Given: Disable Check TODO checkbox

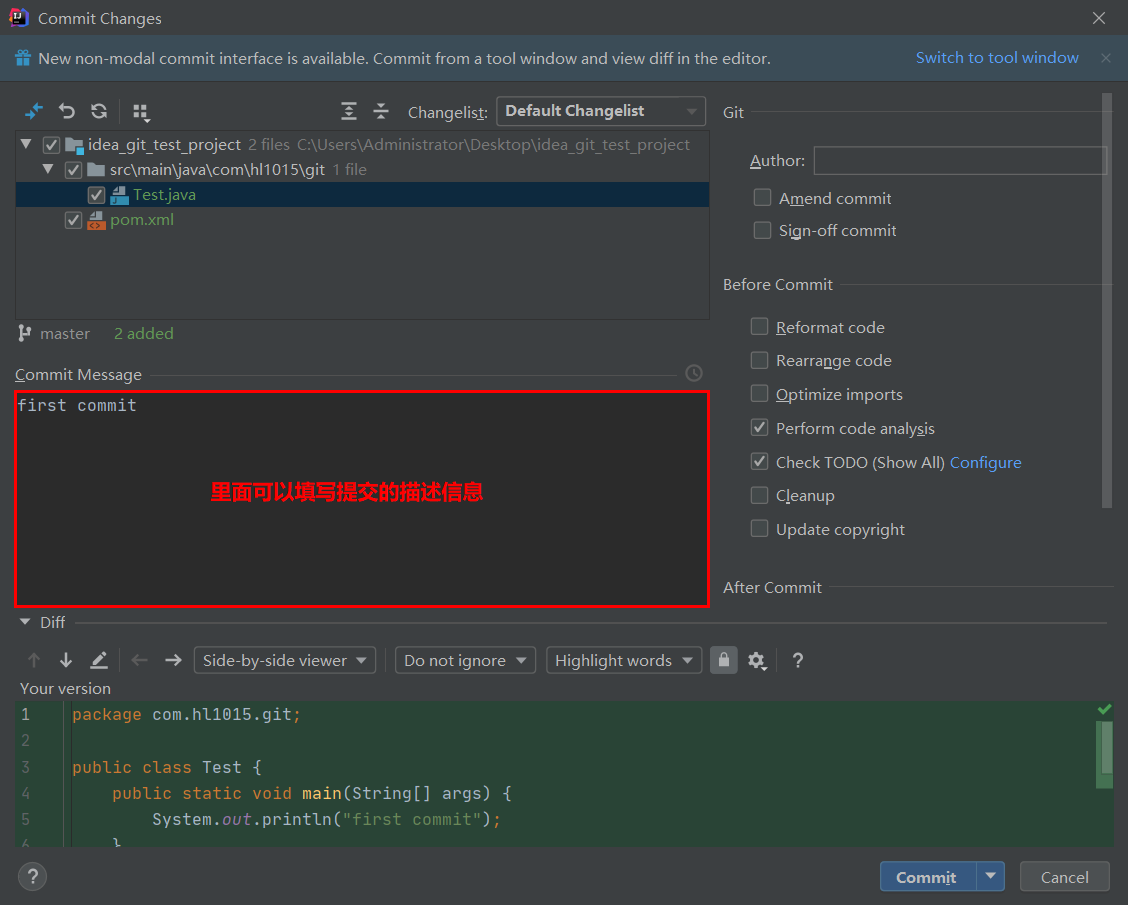Looking at the screenshot, I should pos(759,461).
